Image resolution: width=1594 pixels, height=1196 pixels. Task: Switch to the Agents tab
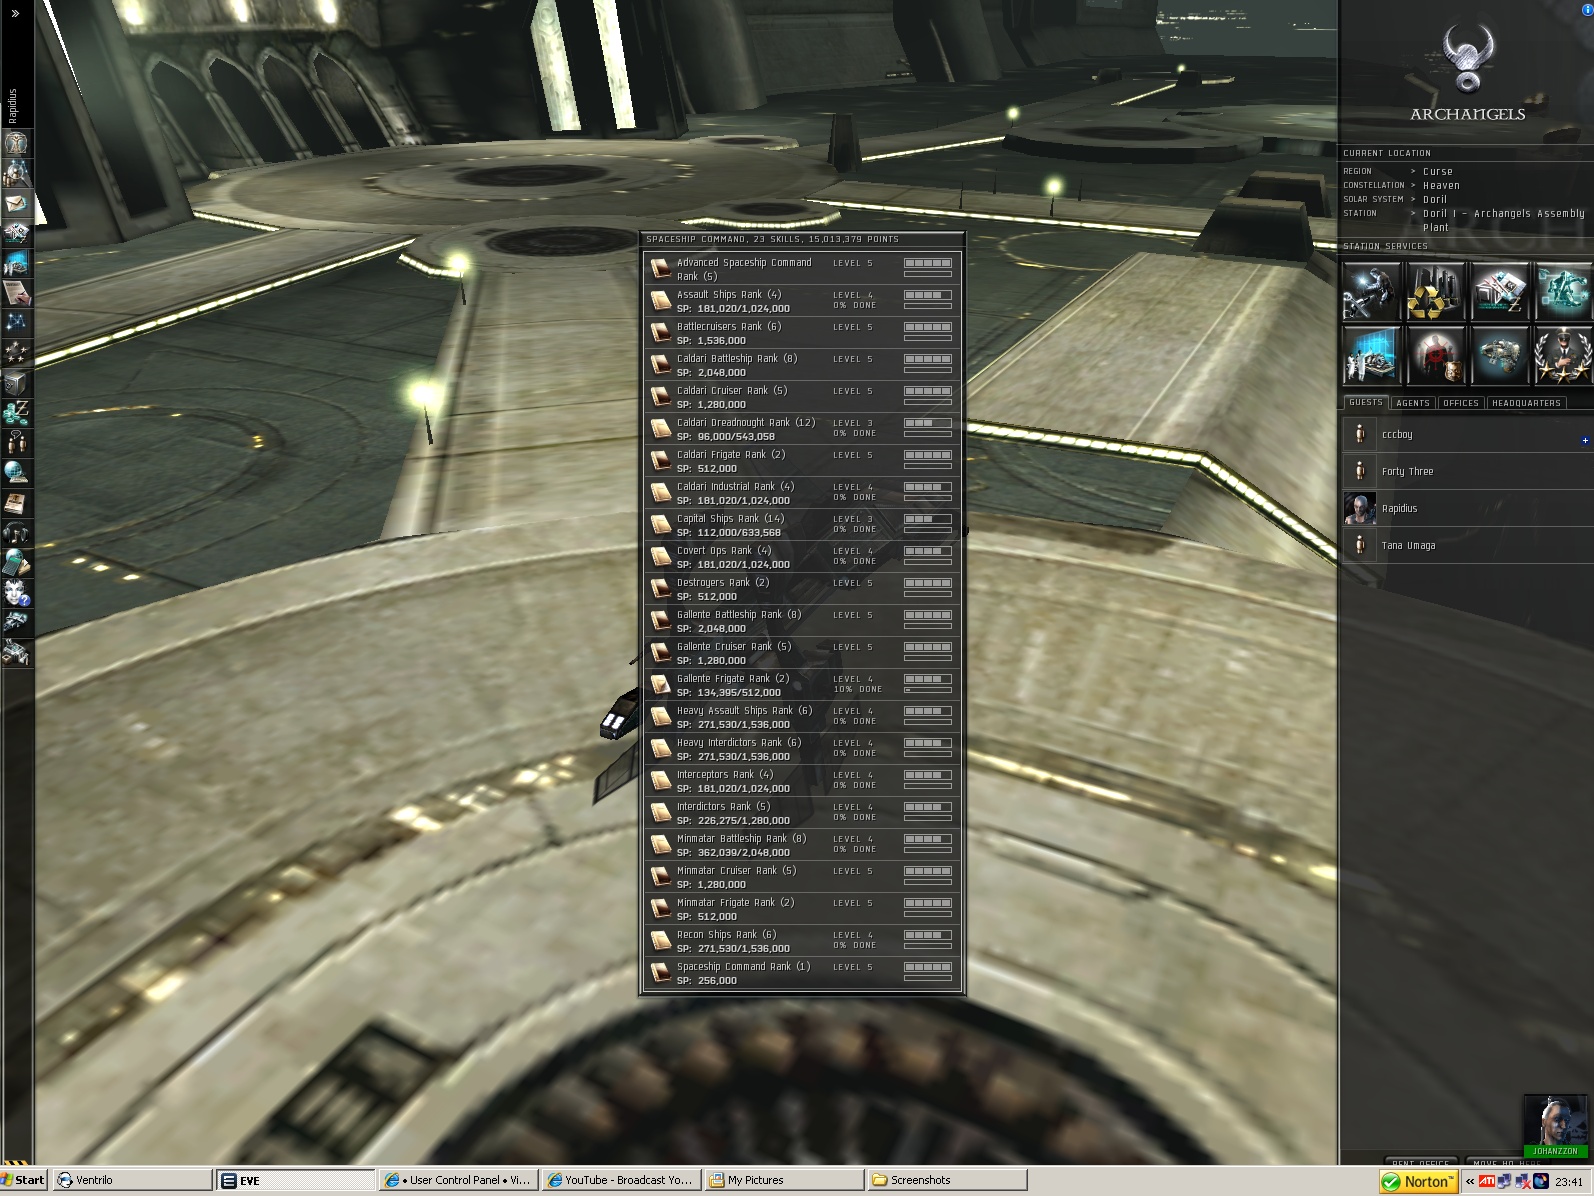click(1413, 403)
